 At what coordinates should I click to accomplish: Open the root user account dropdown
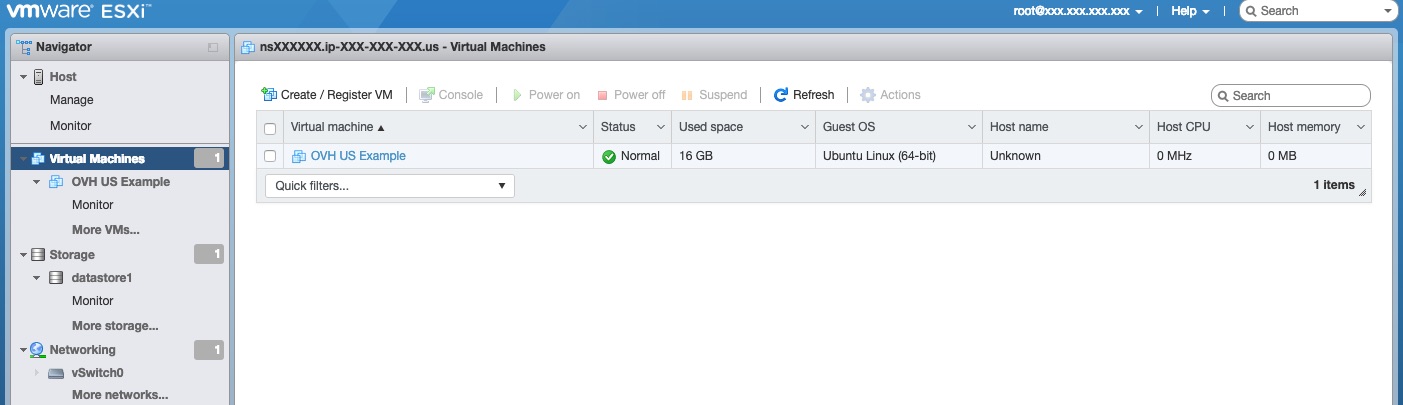[1077, 11]
